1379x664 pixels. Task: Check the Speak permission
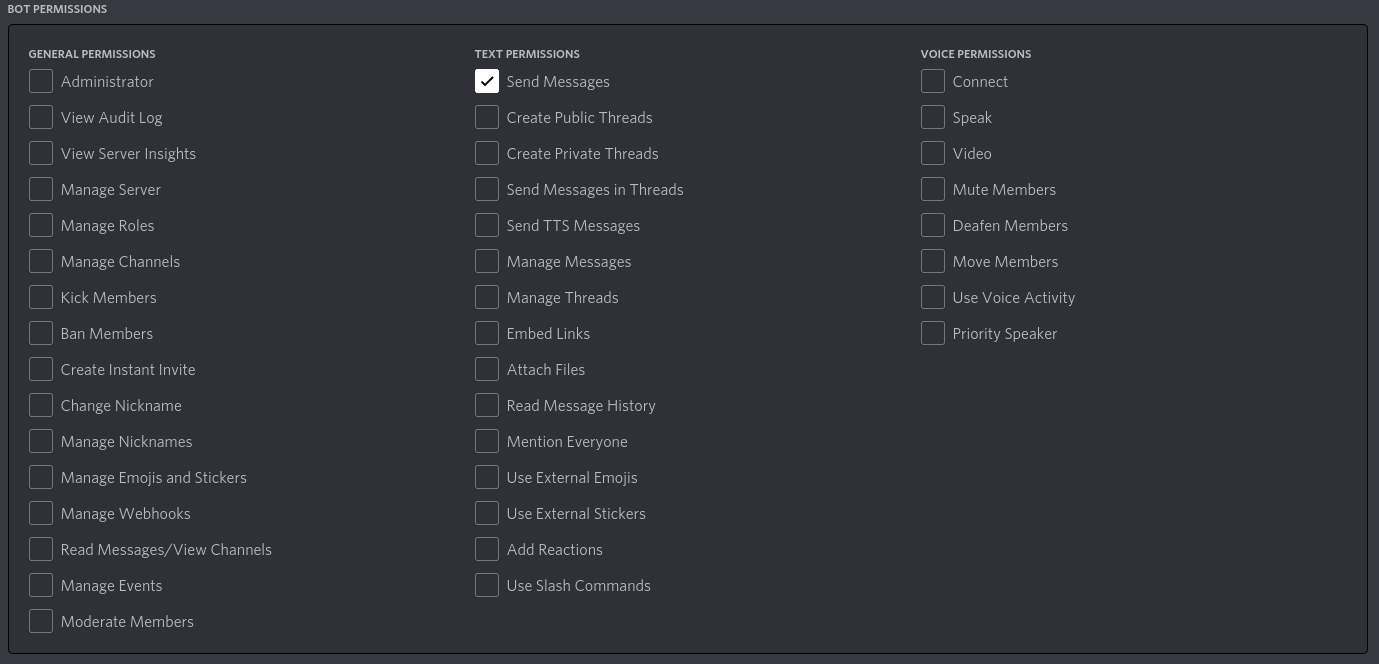click(933, 117)
